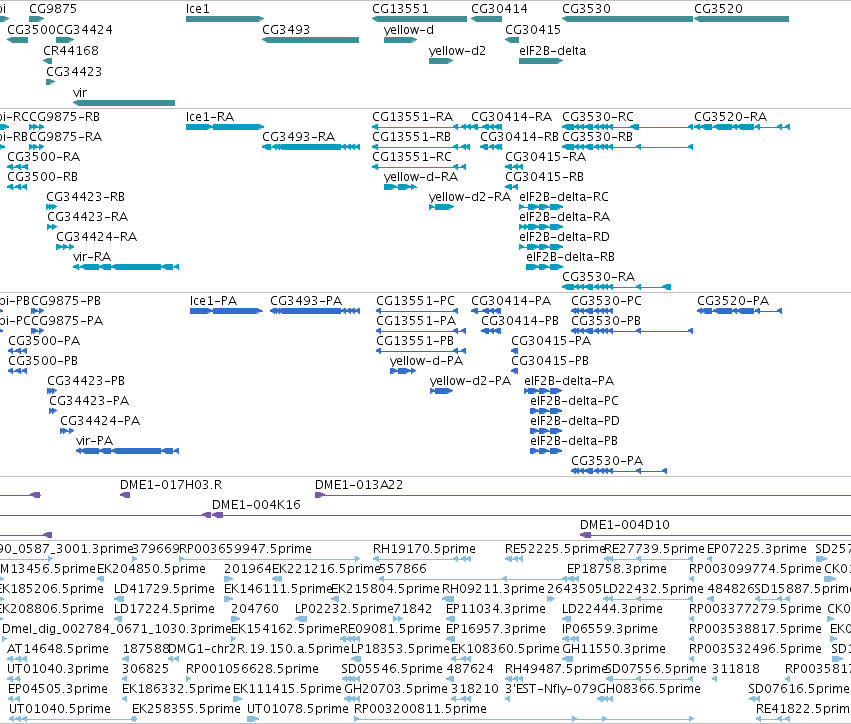The height and width of the screenshot is (724, 851).
Task: Click the Ice1-PA protein feature
Action: coord(226,311)
